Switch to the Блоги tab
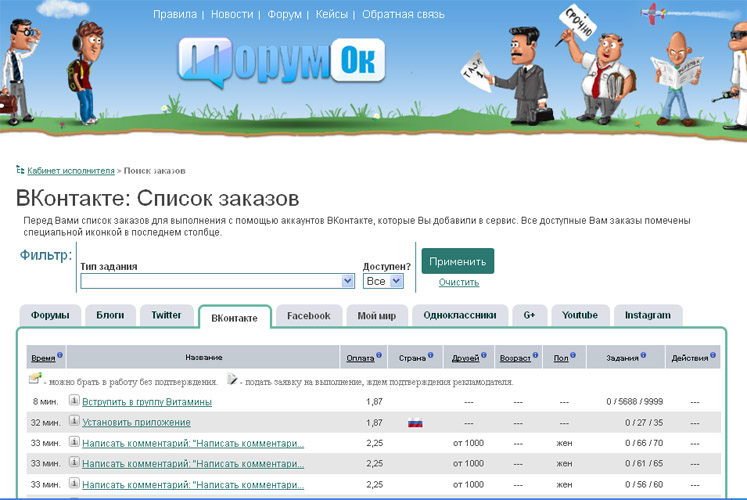The height and width of the screenshot is (500, 747). point(110,315)
